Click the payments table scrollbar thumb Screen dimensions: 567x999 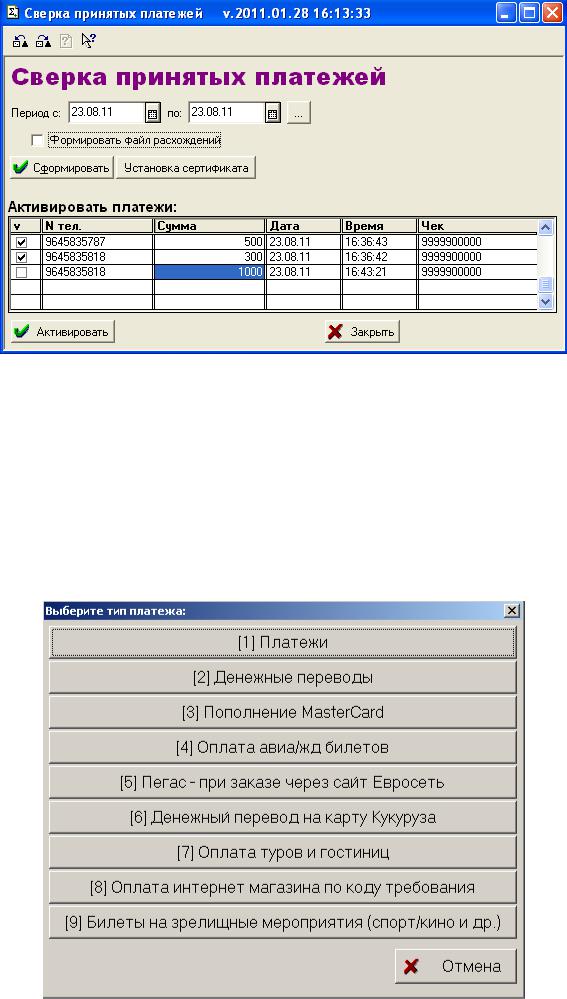click(x=545, y=285)
